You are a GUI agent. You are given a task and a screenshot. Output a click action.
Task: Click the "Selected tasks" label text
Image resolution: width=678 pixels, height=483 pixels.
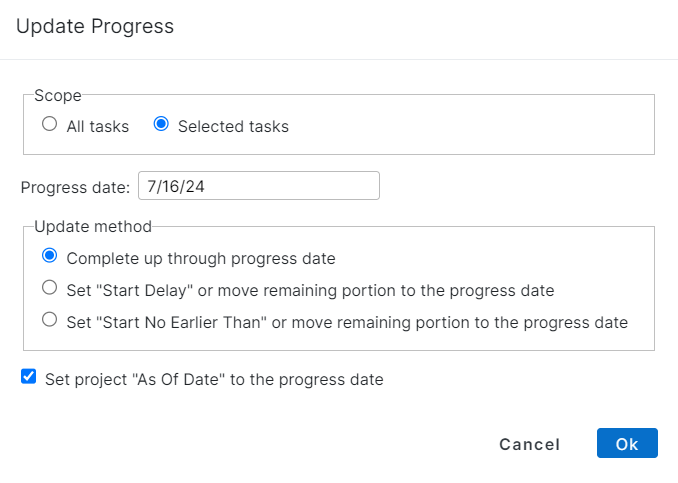coord(233,127)
